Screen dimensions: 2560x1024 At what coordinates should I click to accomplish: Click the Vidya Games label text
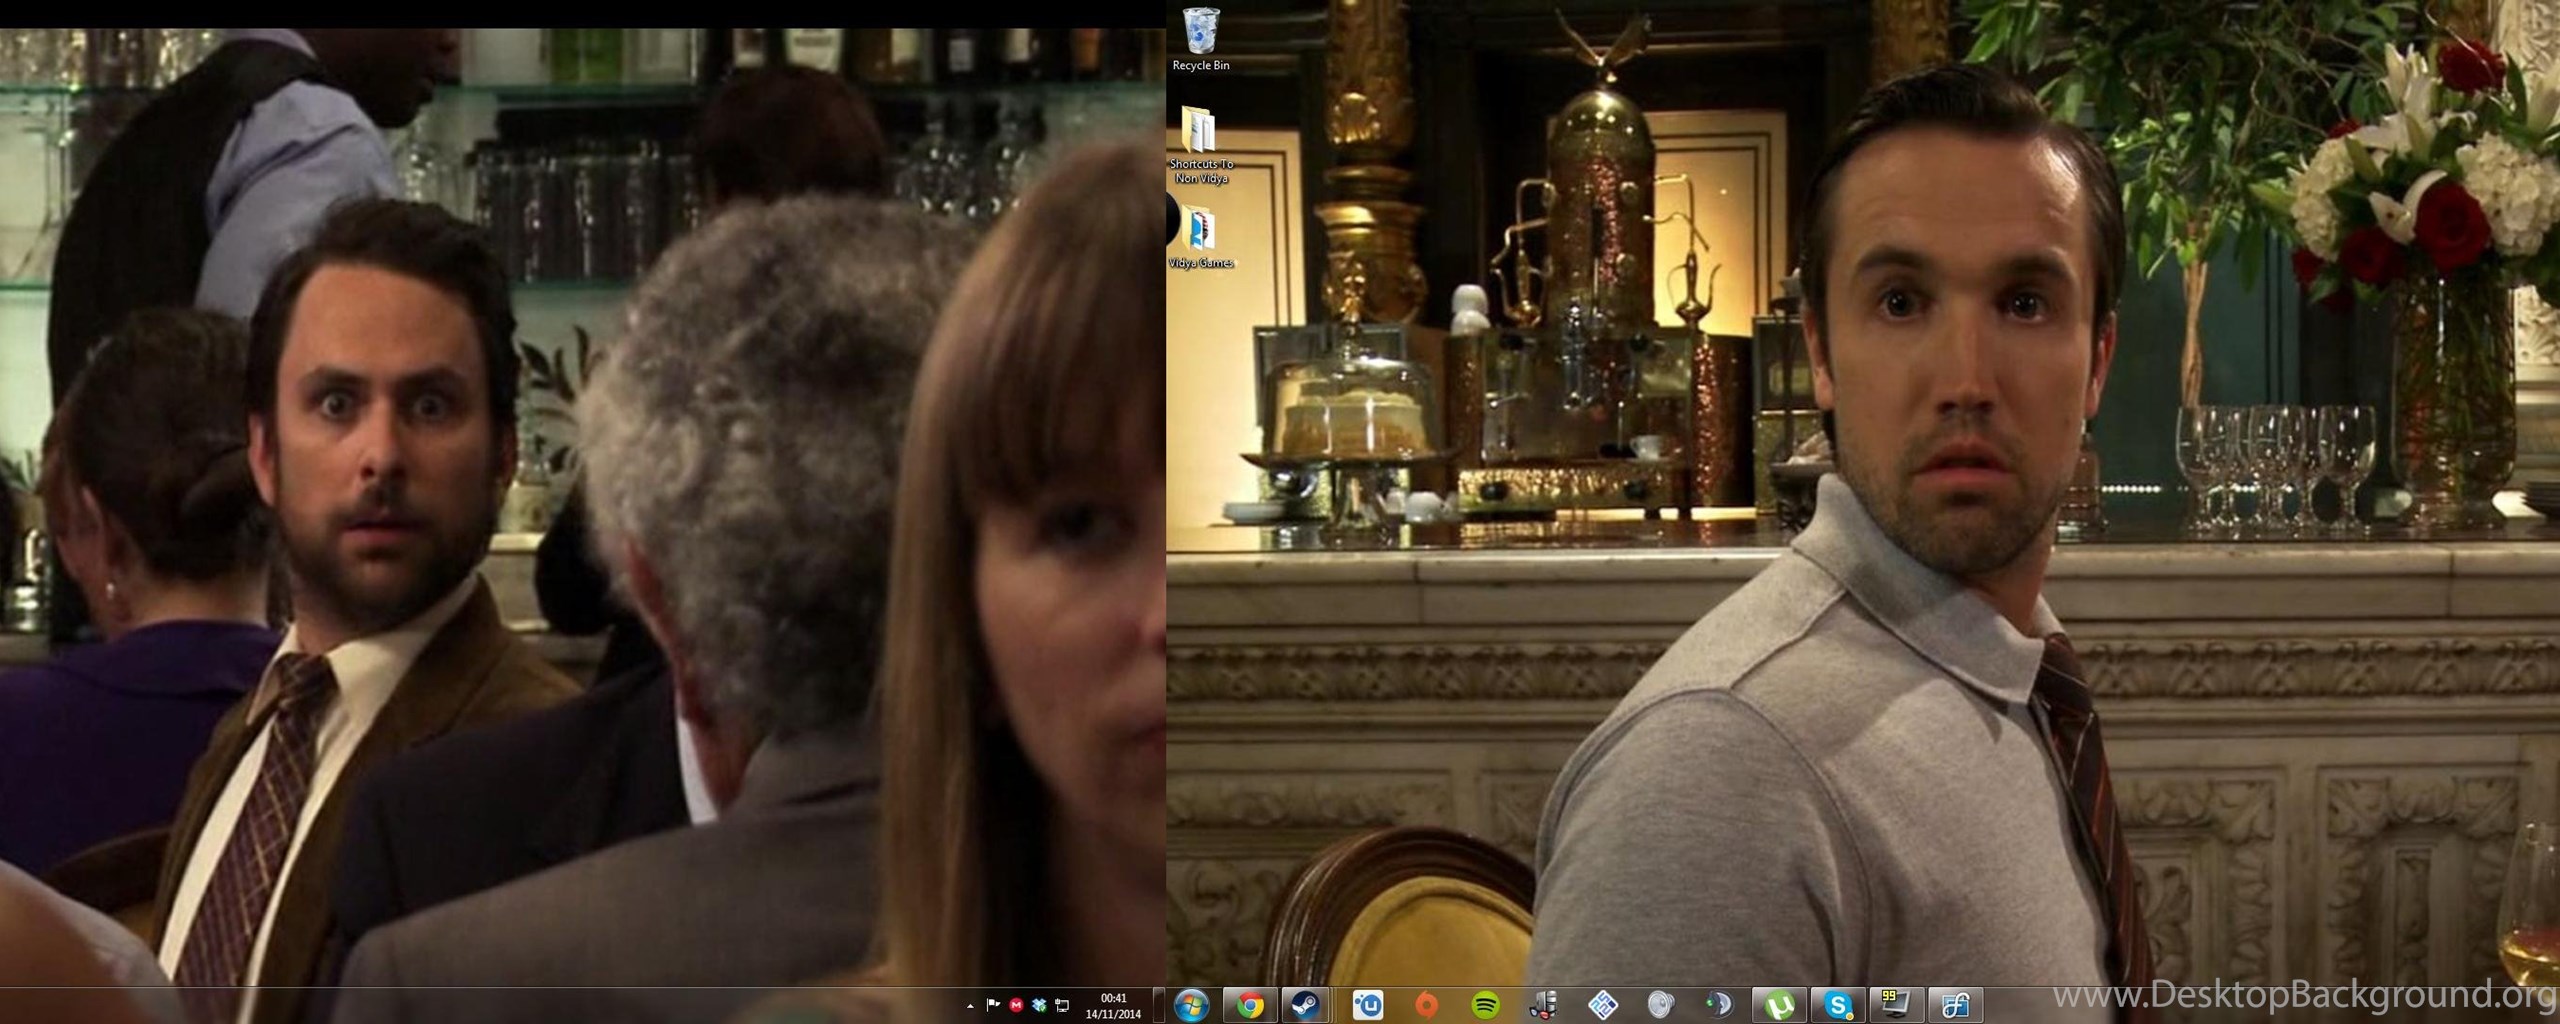(1200, 263)
